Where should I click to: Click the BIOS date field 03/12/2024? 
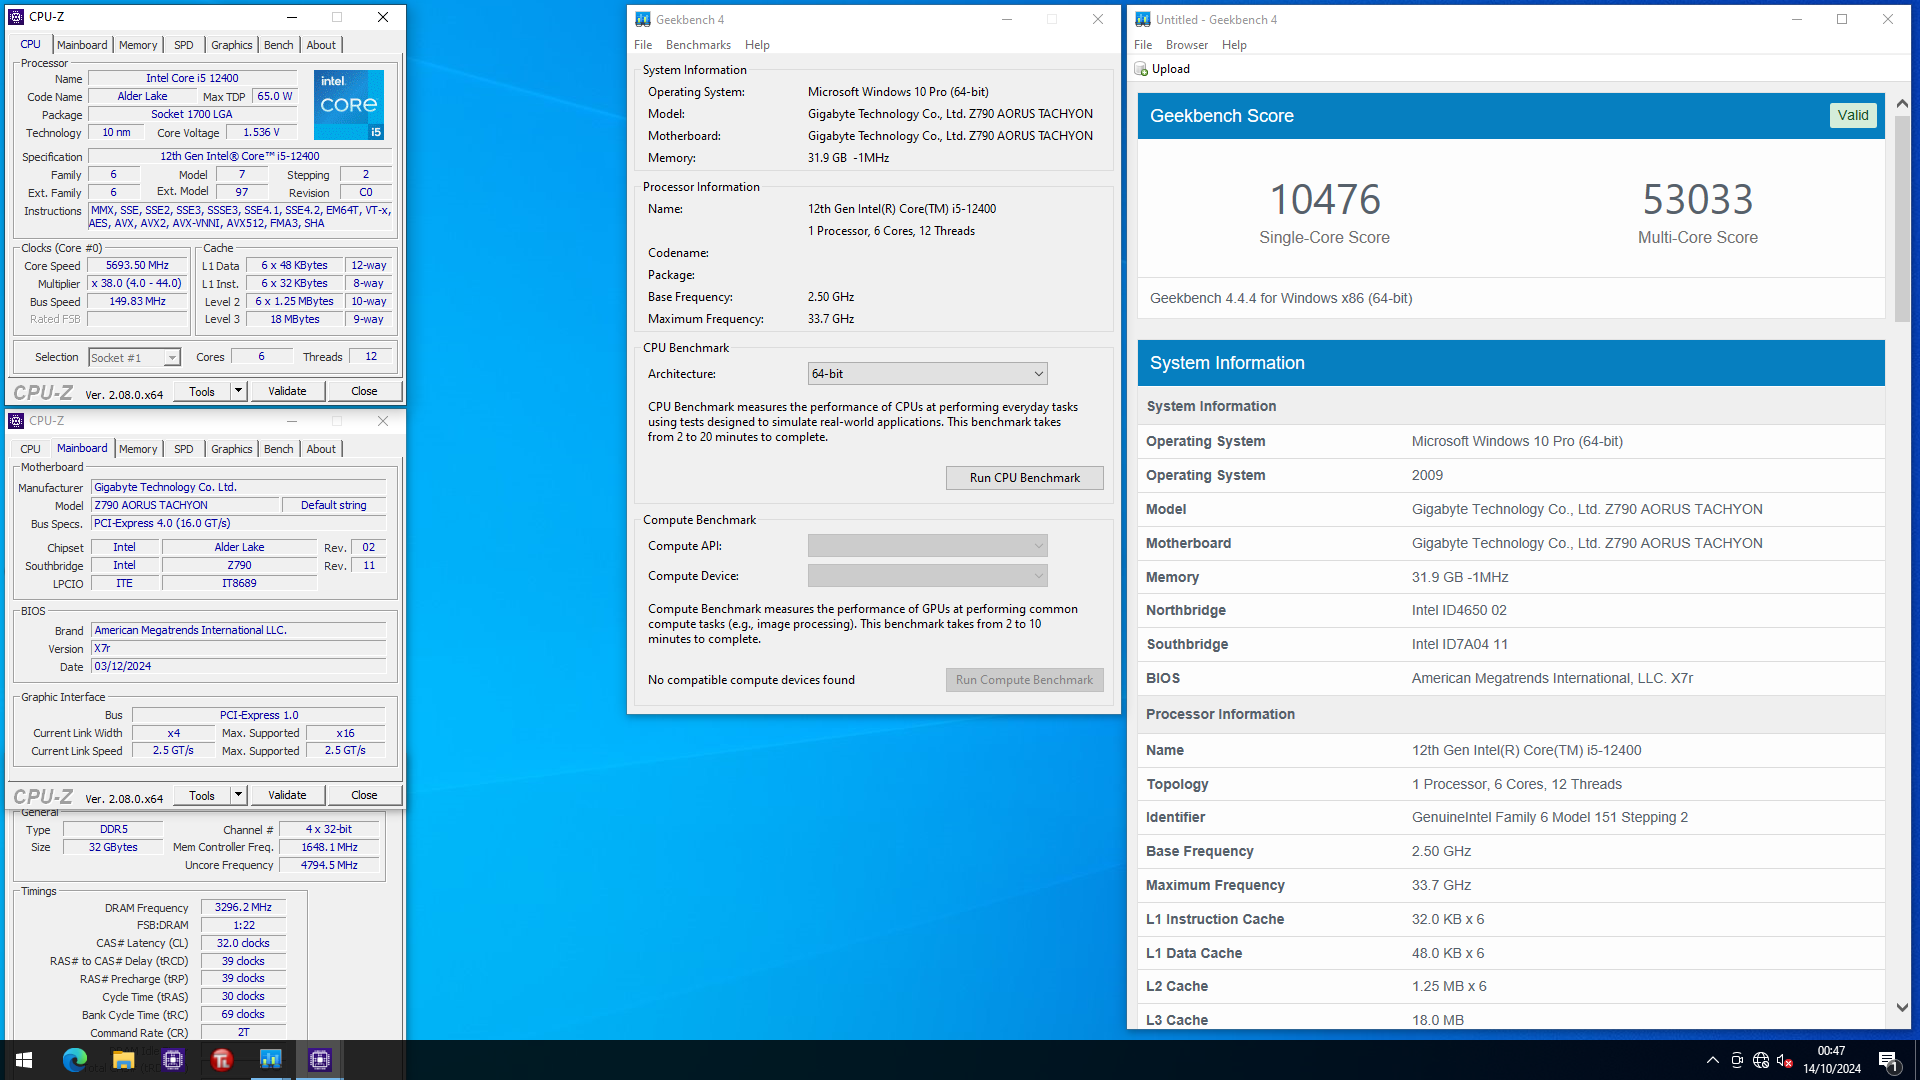click(x=238, y=667)
